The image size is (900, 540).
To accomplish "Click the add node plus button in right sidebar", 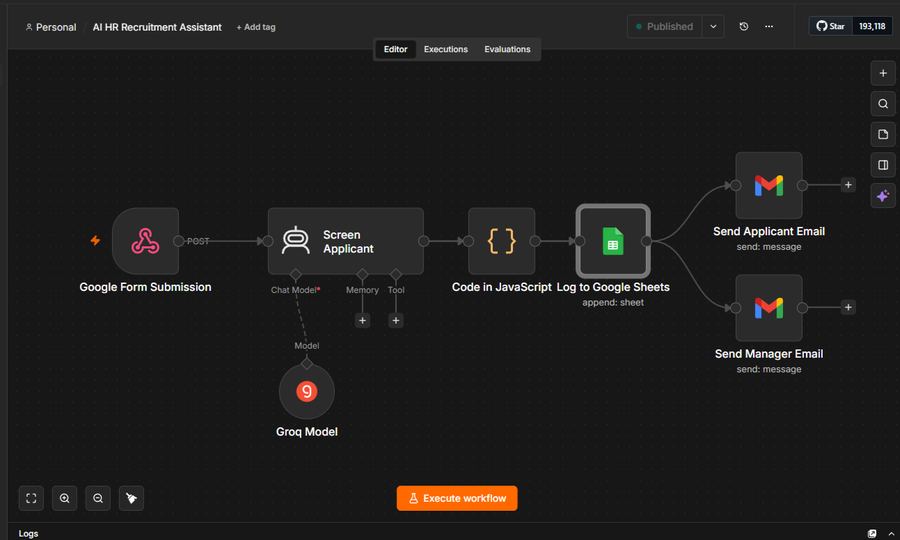I will [x=883, y=73].
